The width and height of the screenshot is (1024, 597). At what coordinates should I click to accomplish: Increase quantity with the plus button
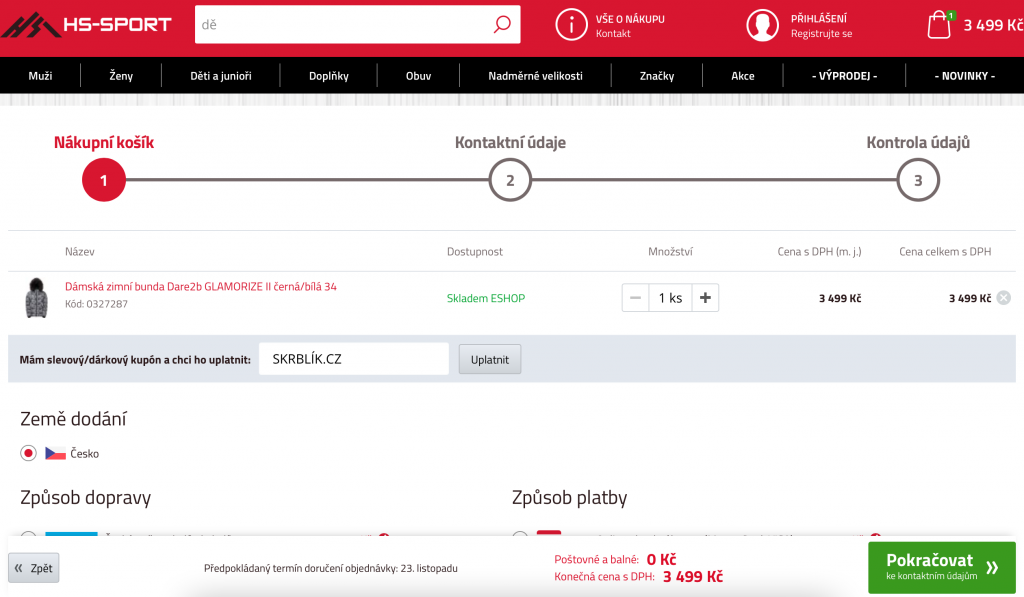(705, 298)
